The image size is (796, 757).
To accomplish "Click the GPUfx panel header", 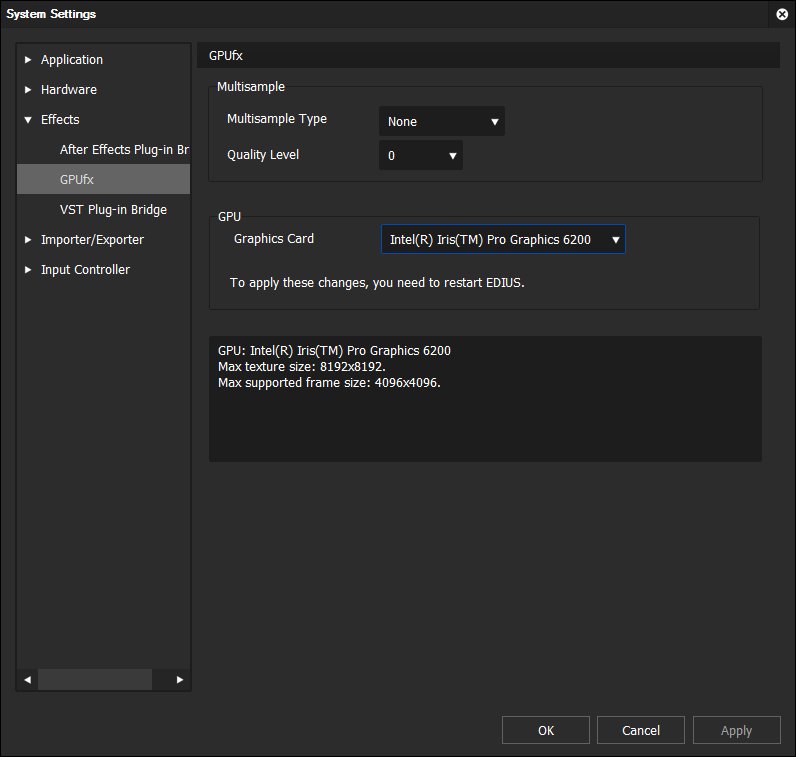I will point(488,55).
